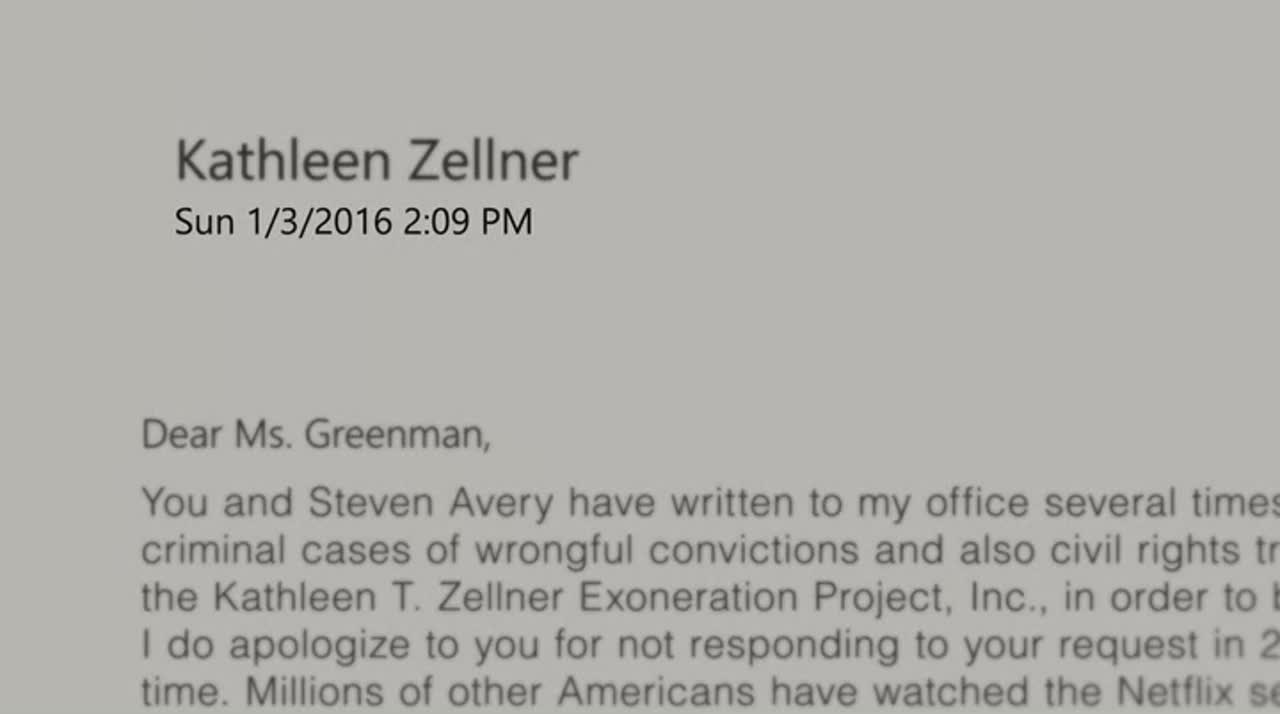Image resolution: width=1280 pixels, height=714 pixels.
Task: Click the word 'Netflix' in the last line
Action: coord(1177,691)
